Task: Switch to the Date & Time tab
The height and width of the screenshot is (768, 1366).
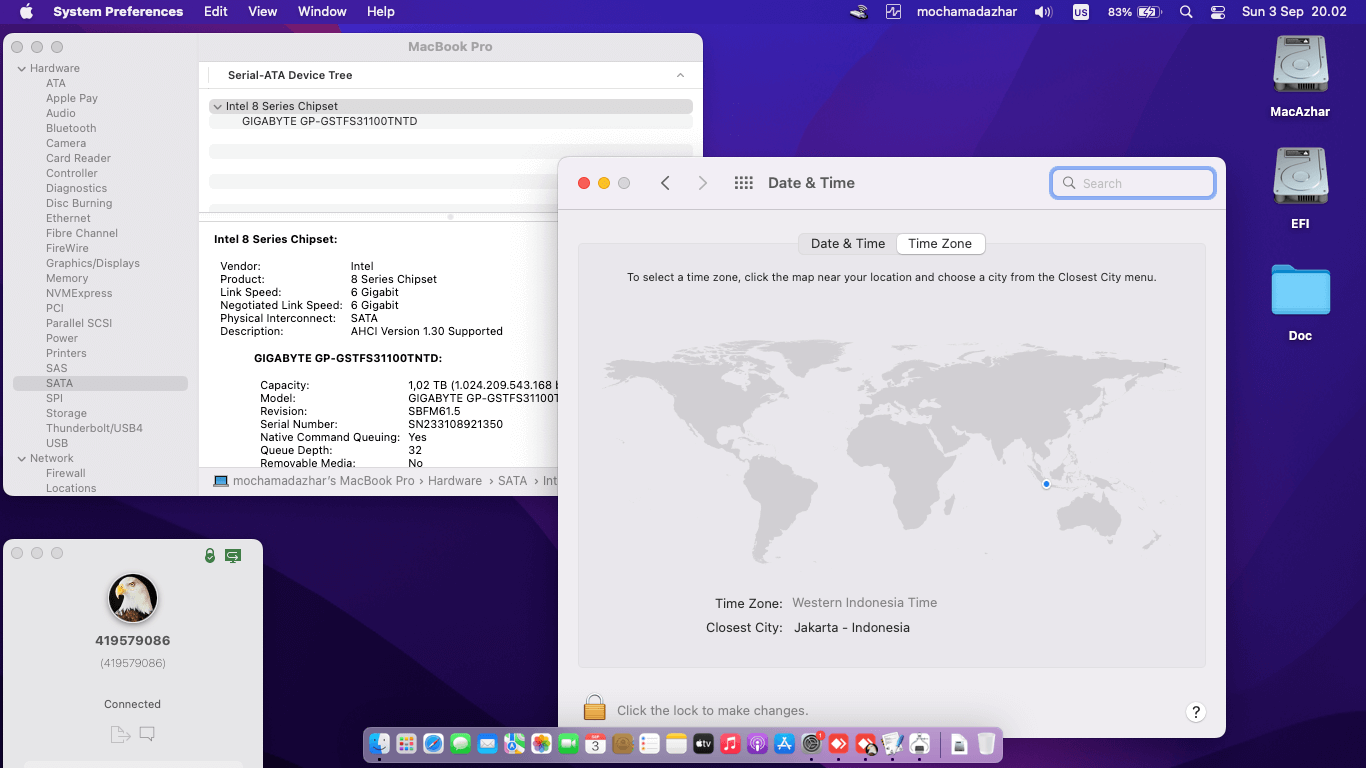Action: (848, 244)
